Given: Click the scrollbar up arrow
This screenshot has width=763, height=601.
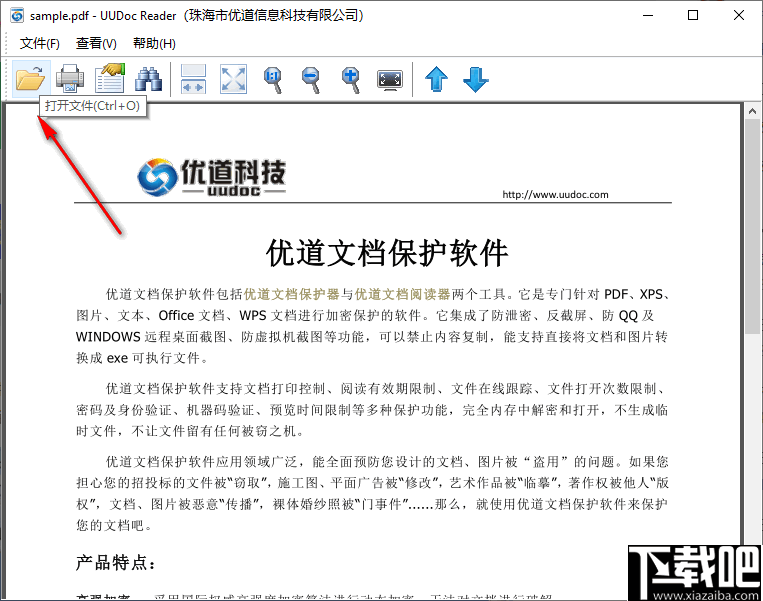Looking at the screenshot, I should point(752,111).
